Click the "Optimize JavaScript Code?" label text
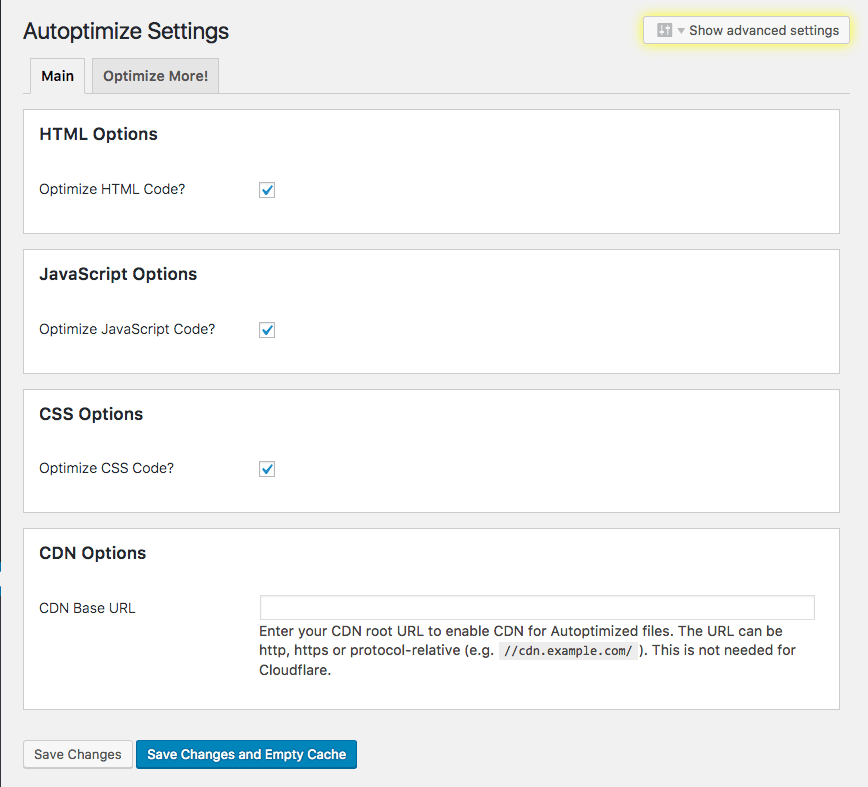The width and height of the screenshot is (868, 787). (x=127, y=329)
